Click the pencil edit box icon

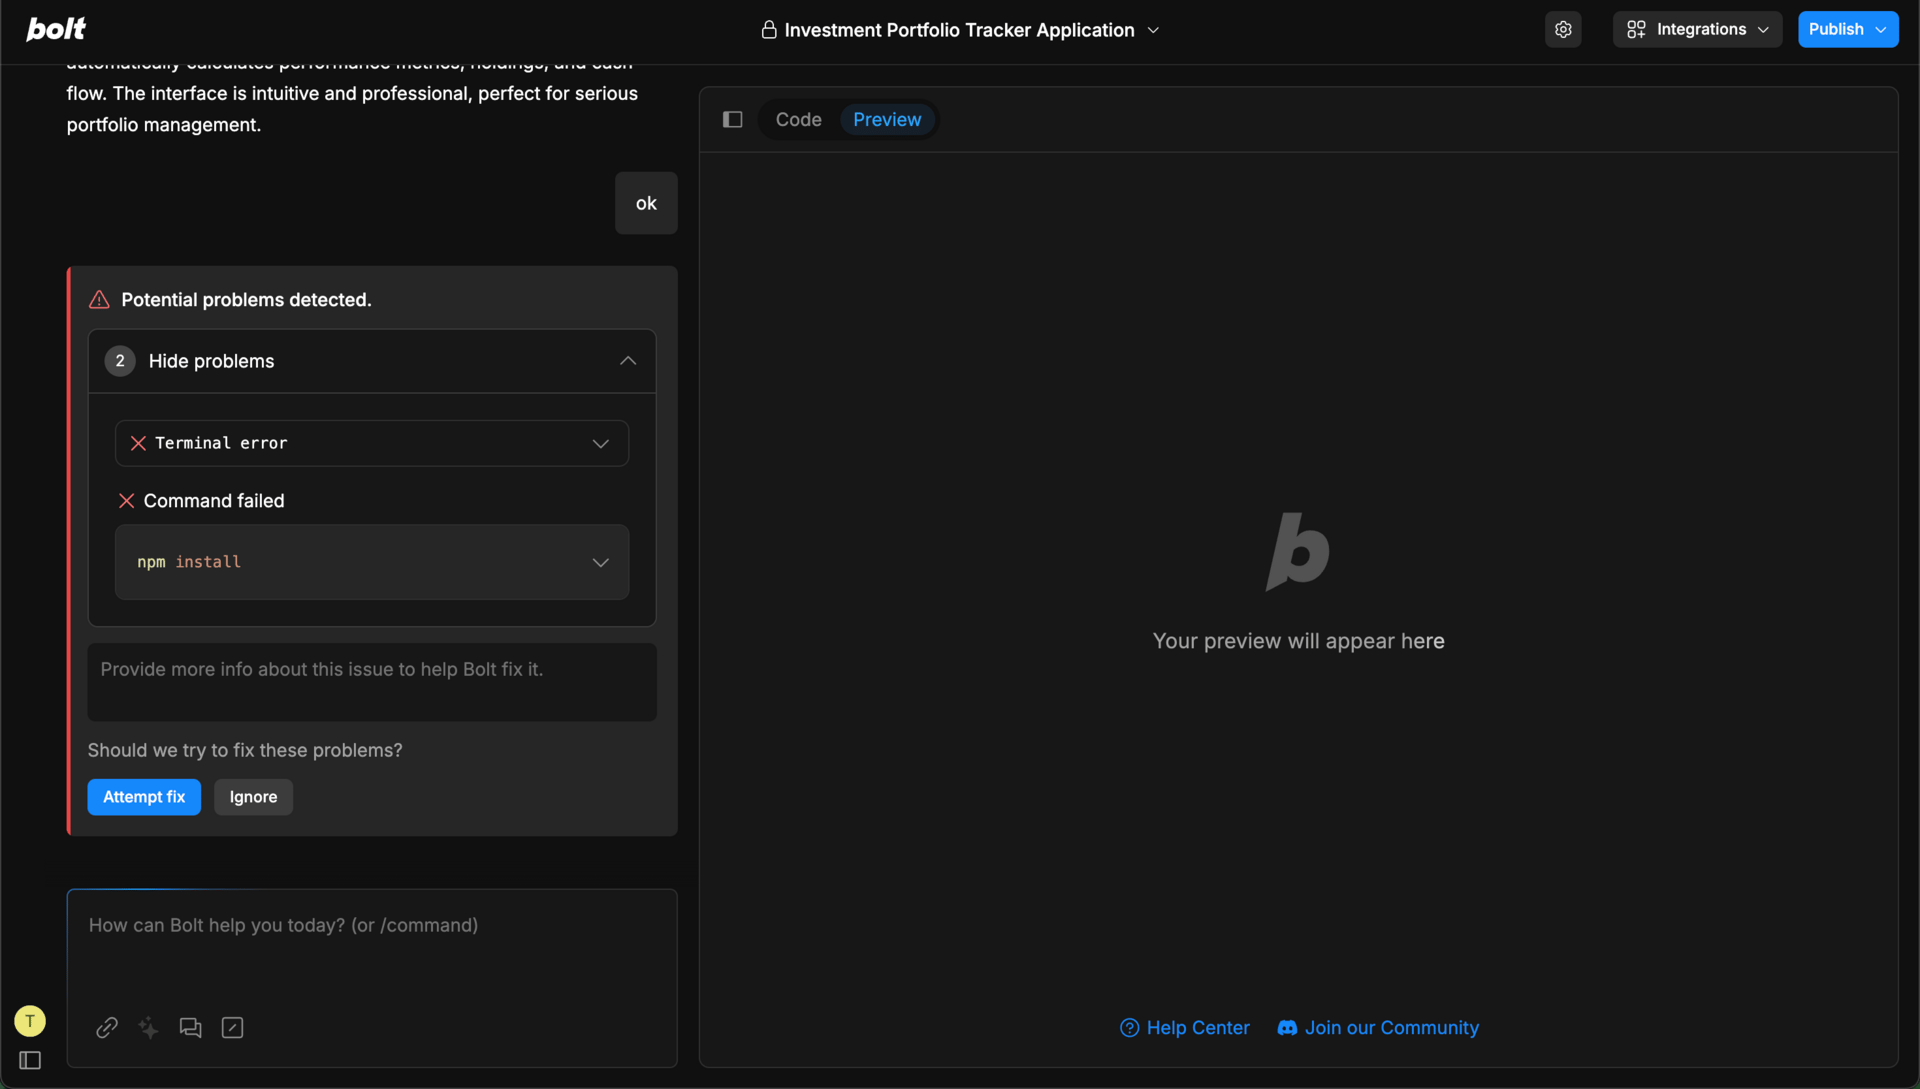click(232, 1027)
